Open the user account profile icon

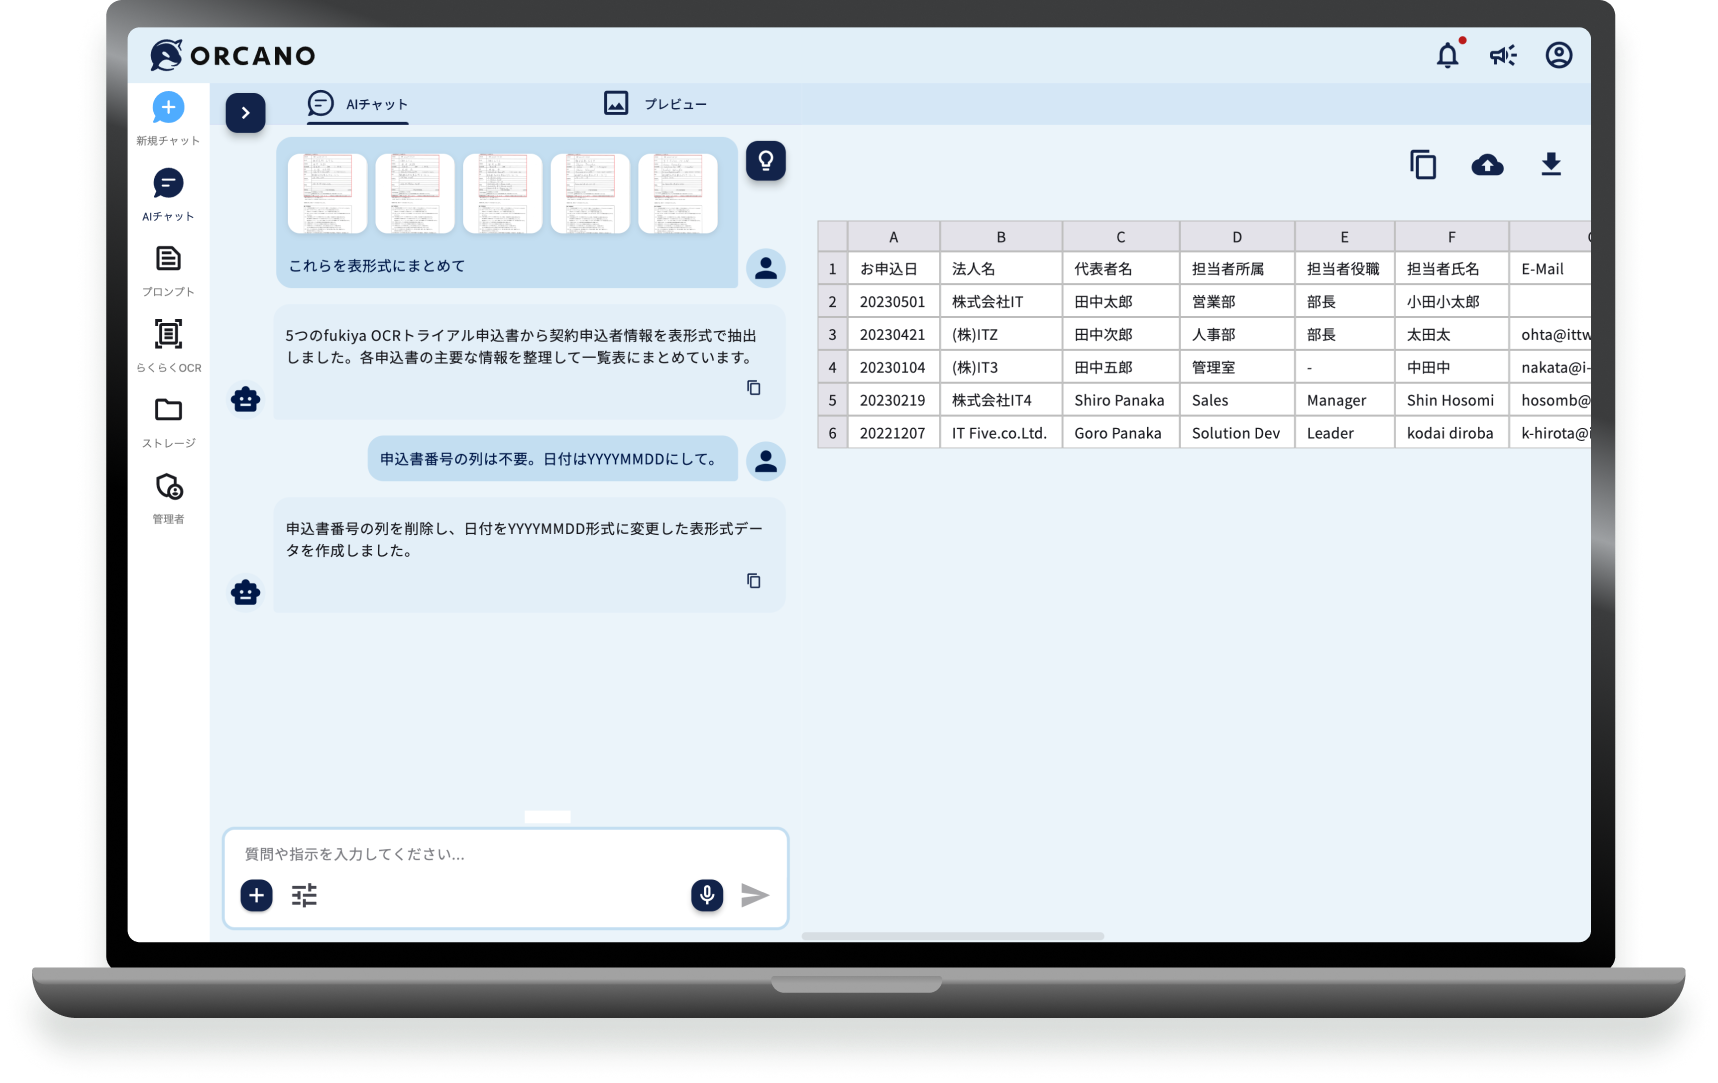pyautogui.click(x=1558, y=56)
